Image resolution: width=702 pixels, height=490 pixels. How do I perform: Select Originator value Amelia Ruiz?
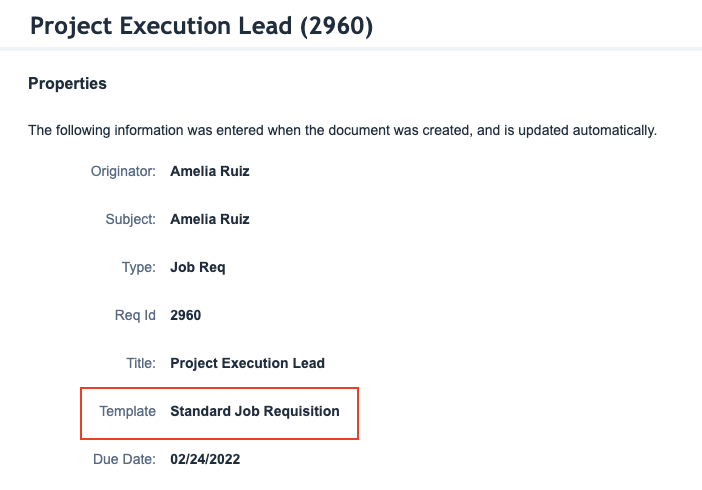pyautogui.click(x=210, y=171)
